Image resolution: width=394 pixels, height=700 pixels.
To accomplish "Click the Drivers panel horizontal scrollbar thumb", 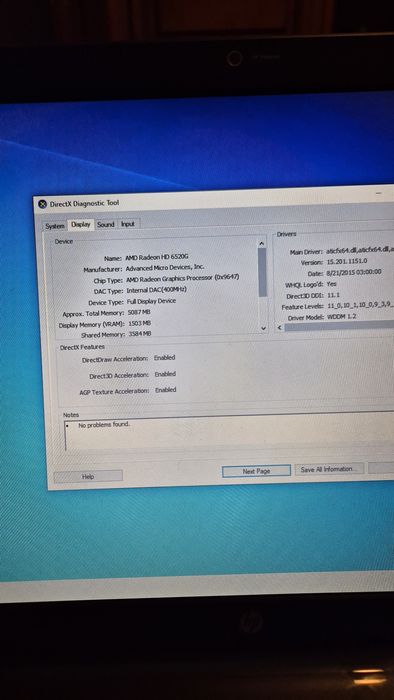I will 339,327.
